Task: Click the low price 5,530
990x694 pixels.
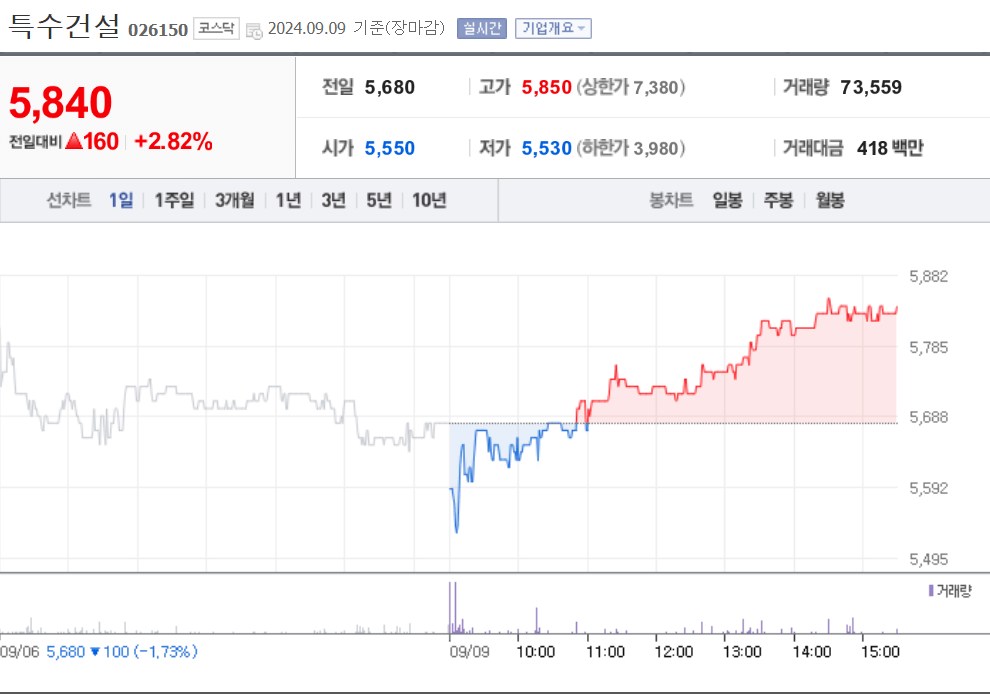Action: tap(546, 148)
